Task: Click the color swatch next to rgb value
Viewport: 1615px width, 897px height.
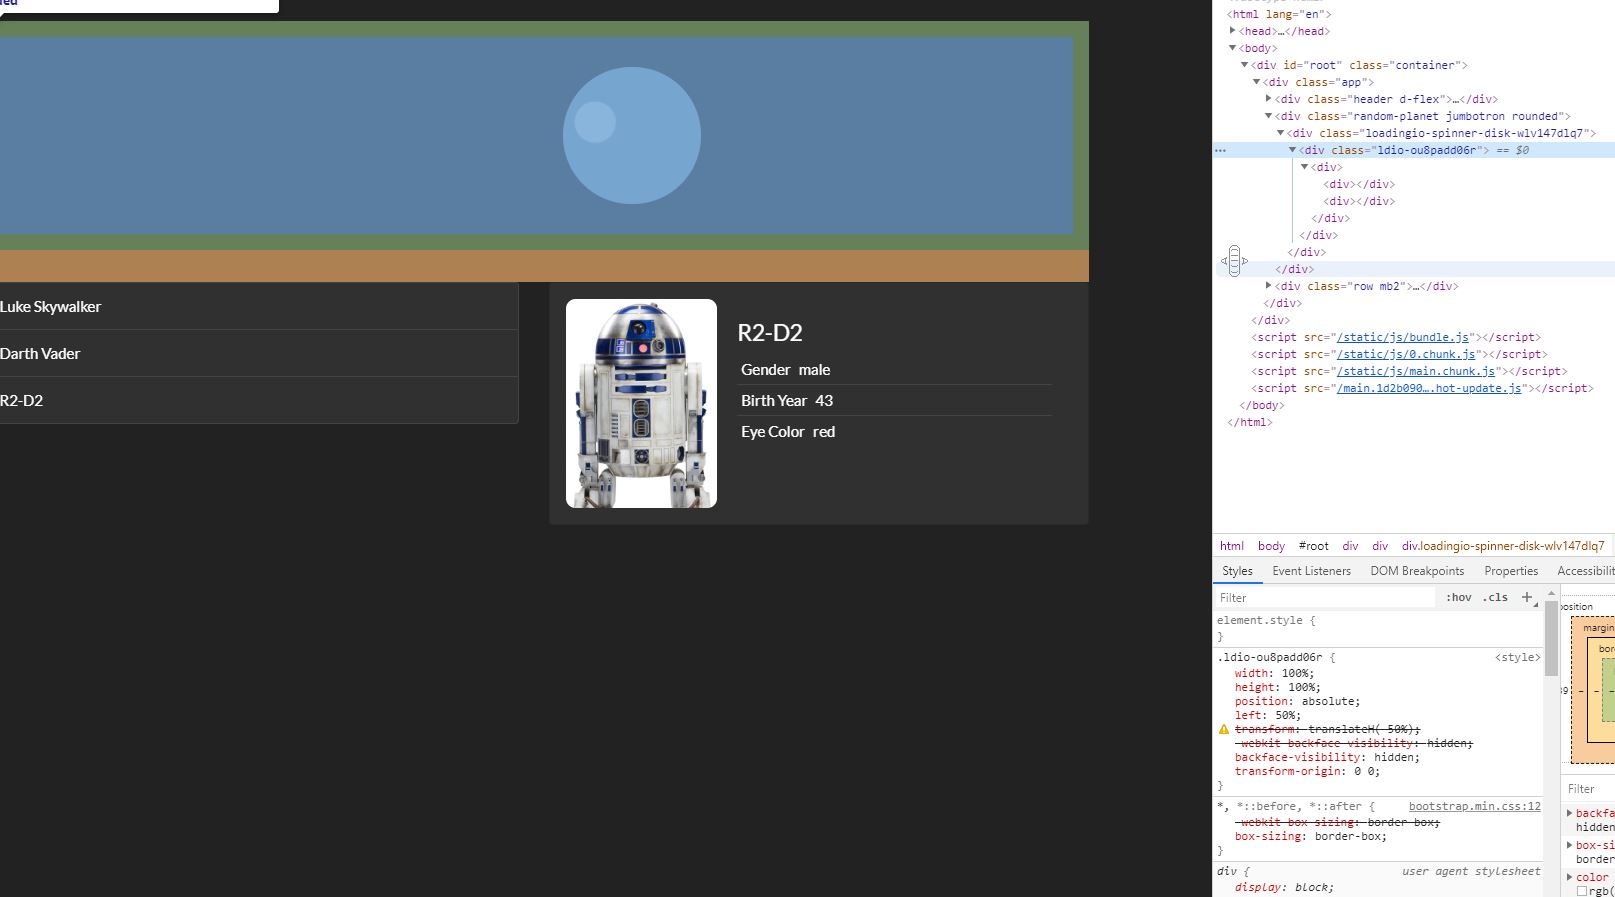Action: click(x=1582, y=891)
